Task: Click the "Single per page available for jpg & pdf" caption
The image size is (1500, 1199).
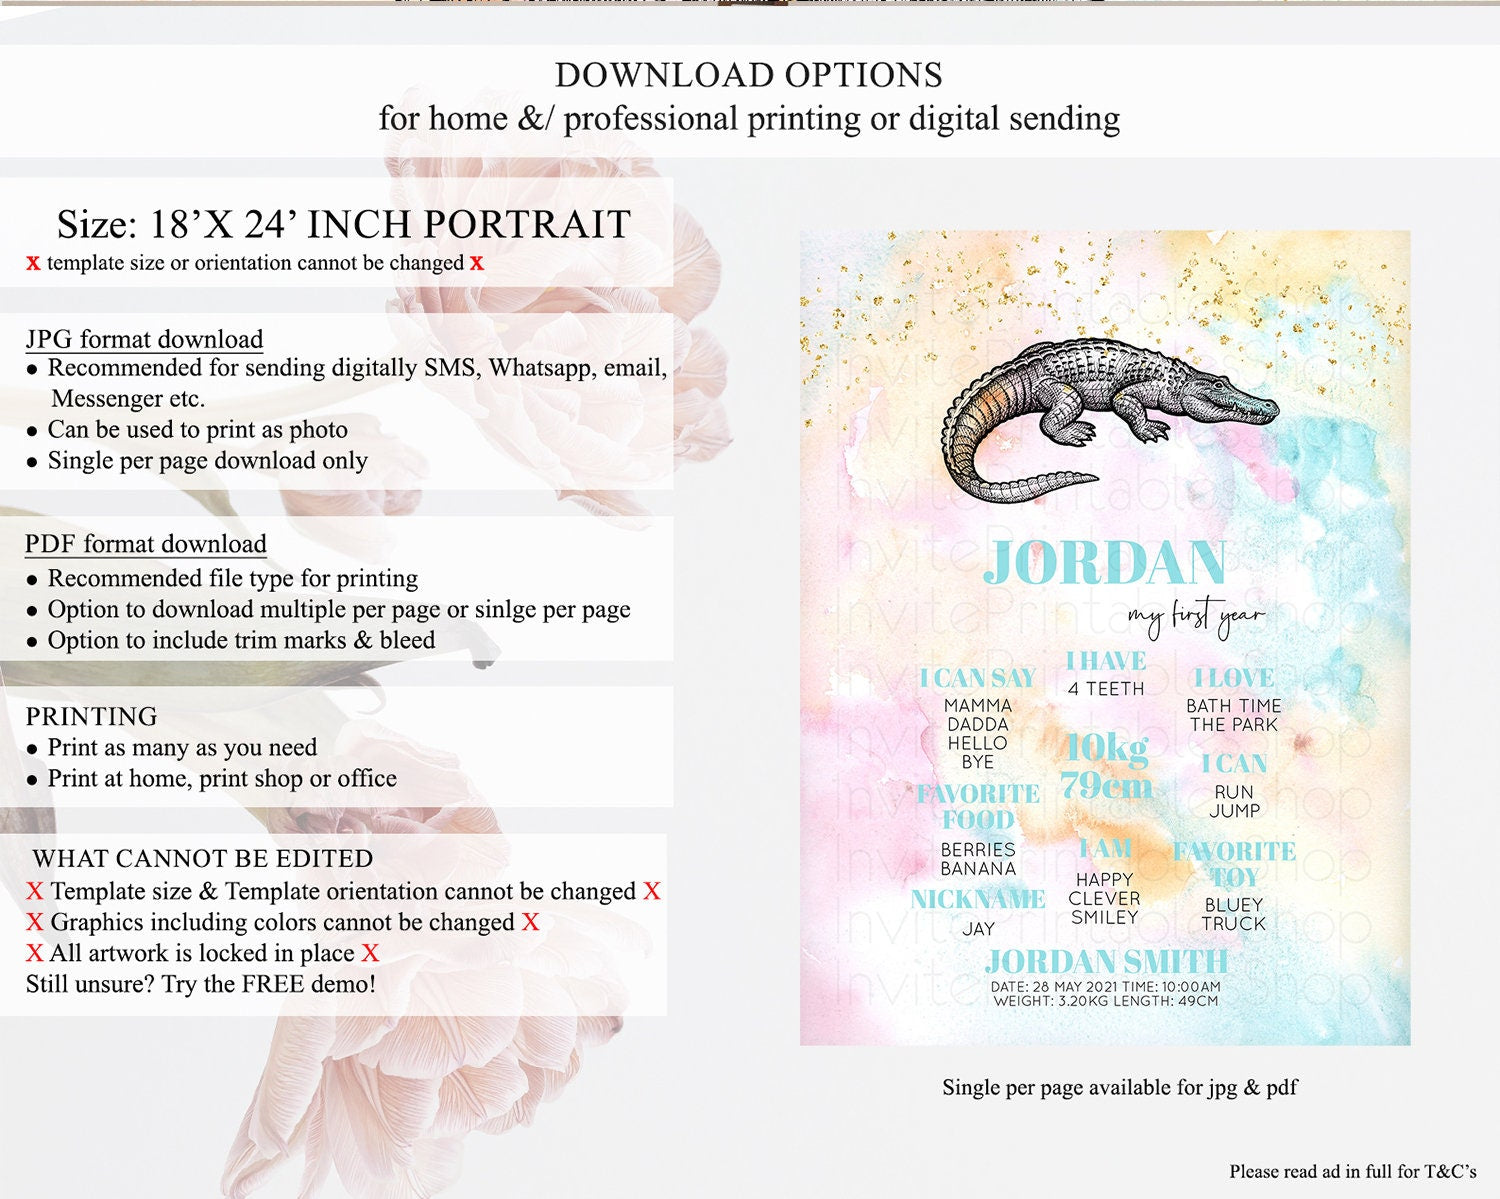Action: coord(1119,1087)
